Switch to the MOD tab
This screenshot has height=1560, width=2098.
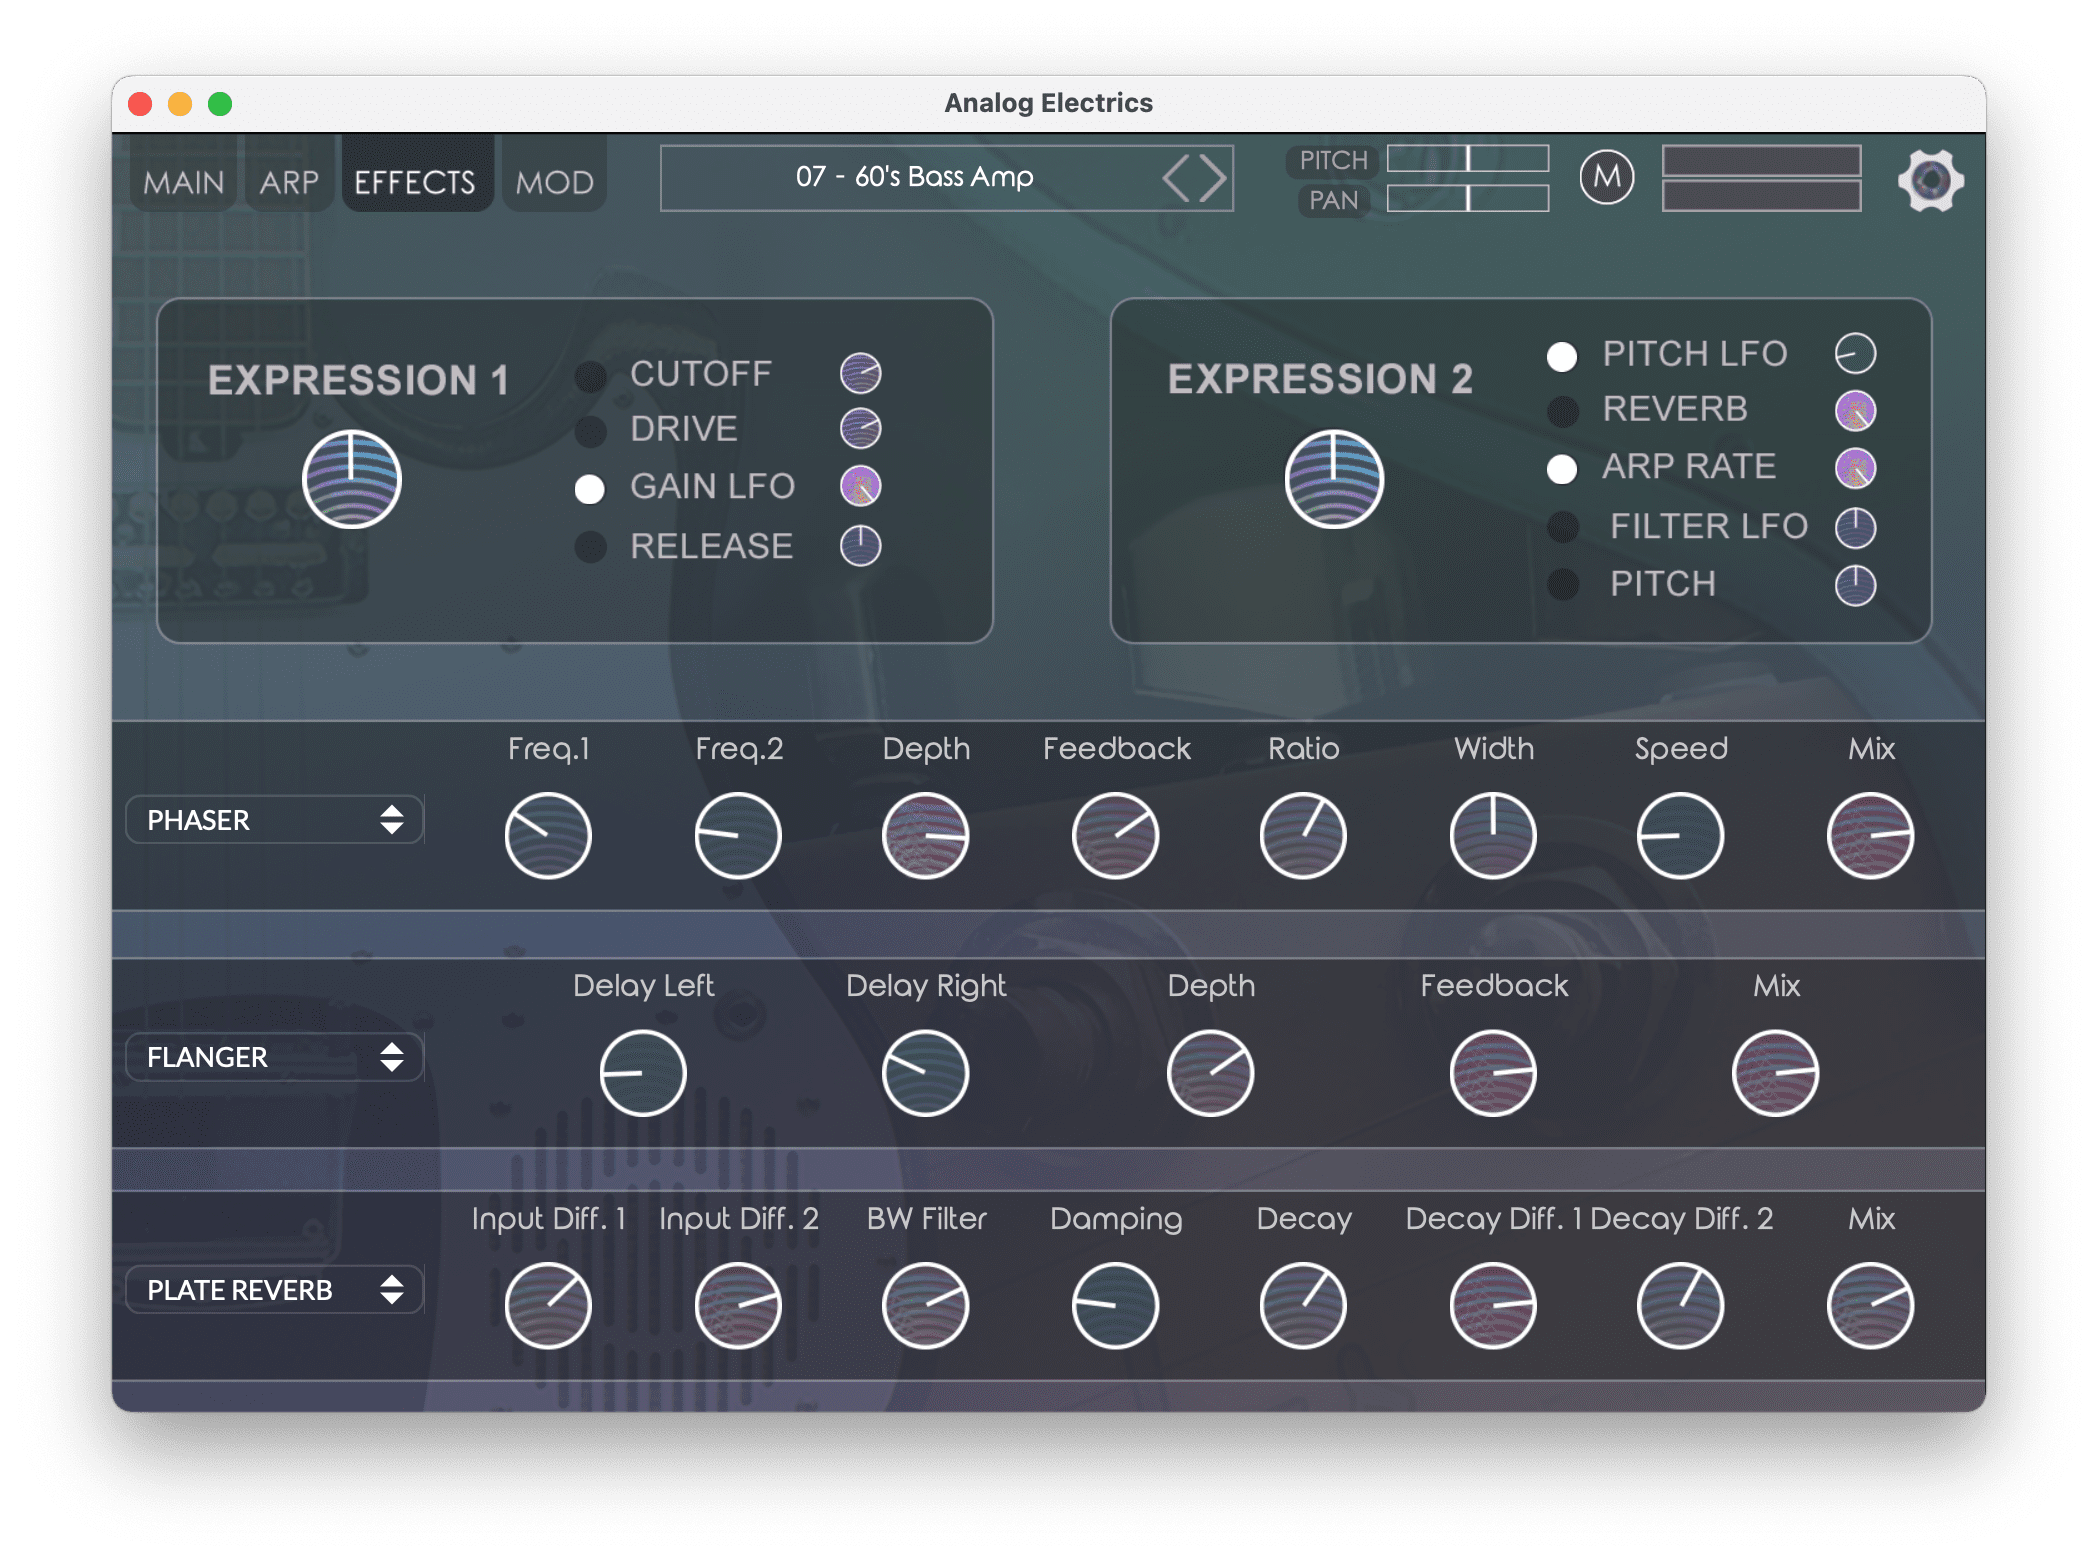554,182
